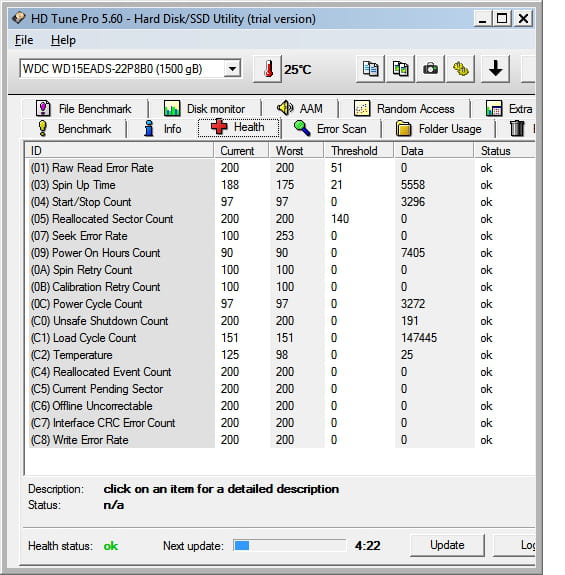Click the 4:22 countdown timer

click(x=367, y=545)
